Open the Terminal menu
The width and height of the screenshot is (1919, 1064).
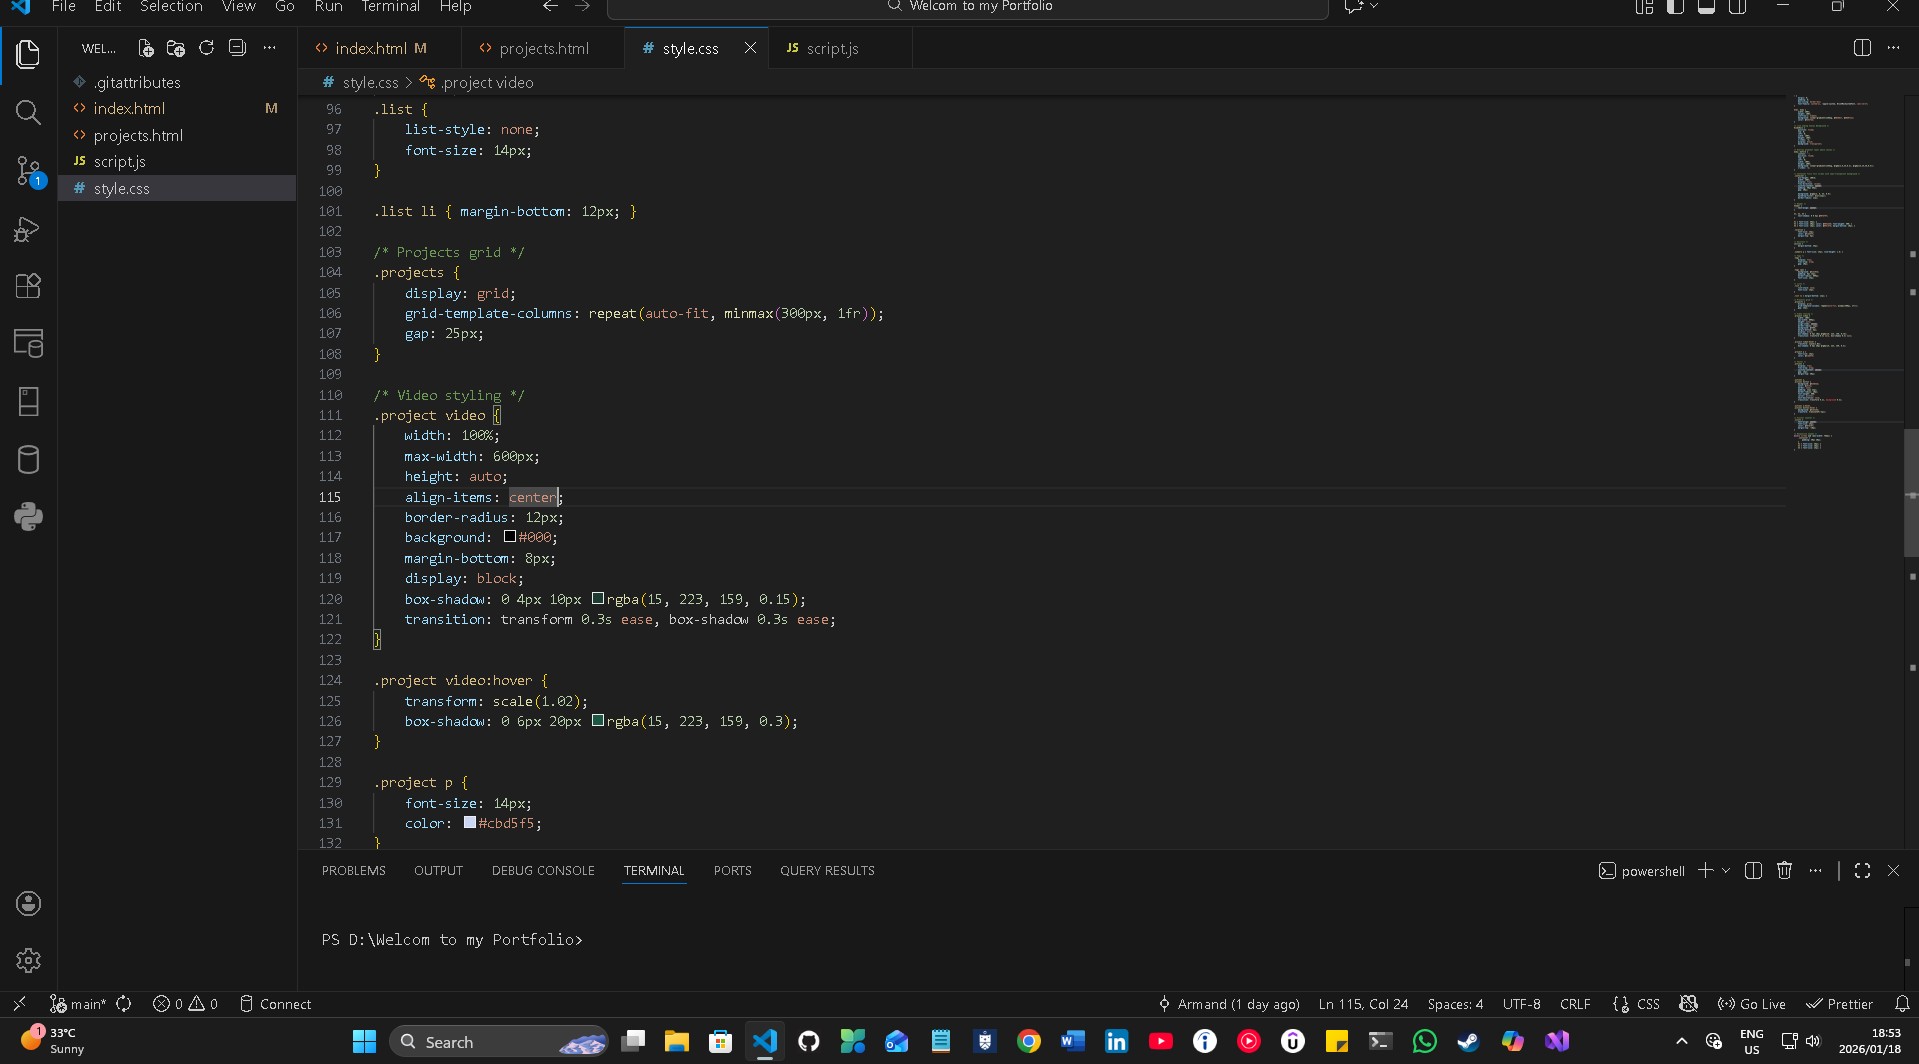tap(390, 7)
